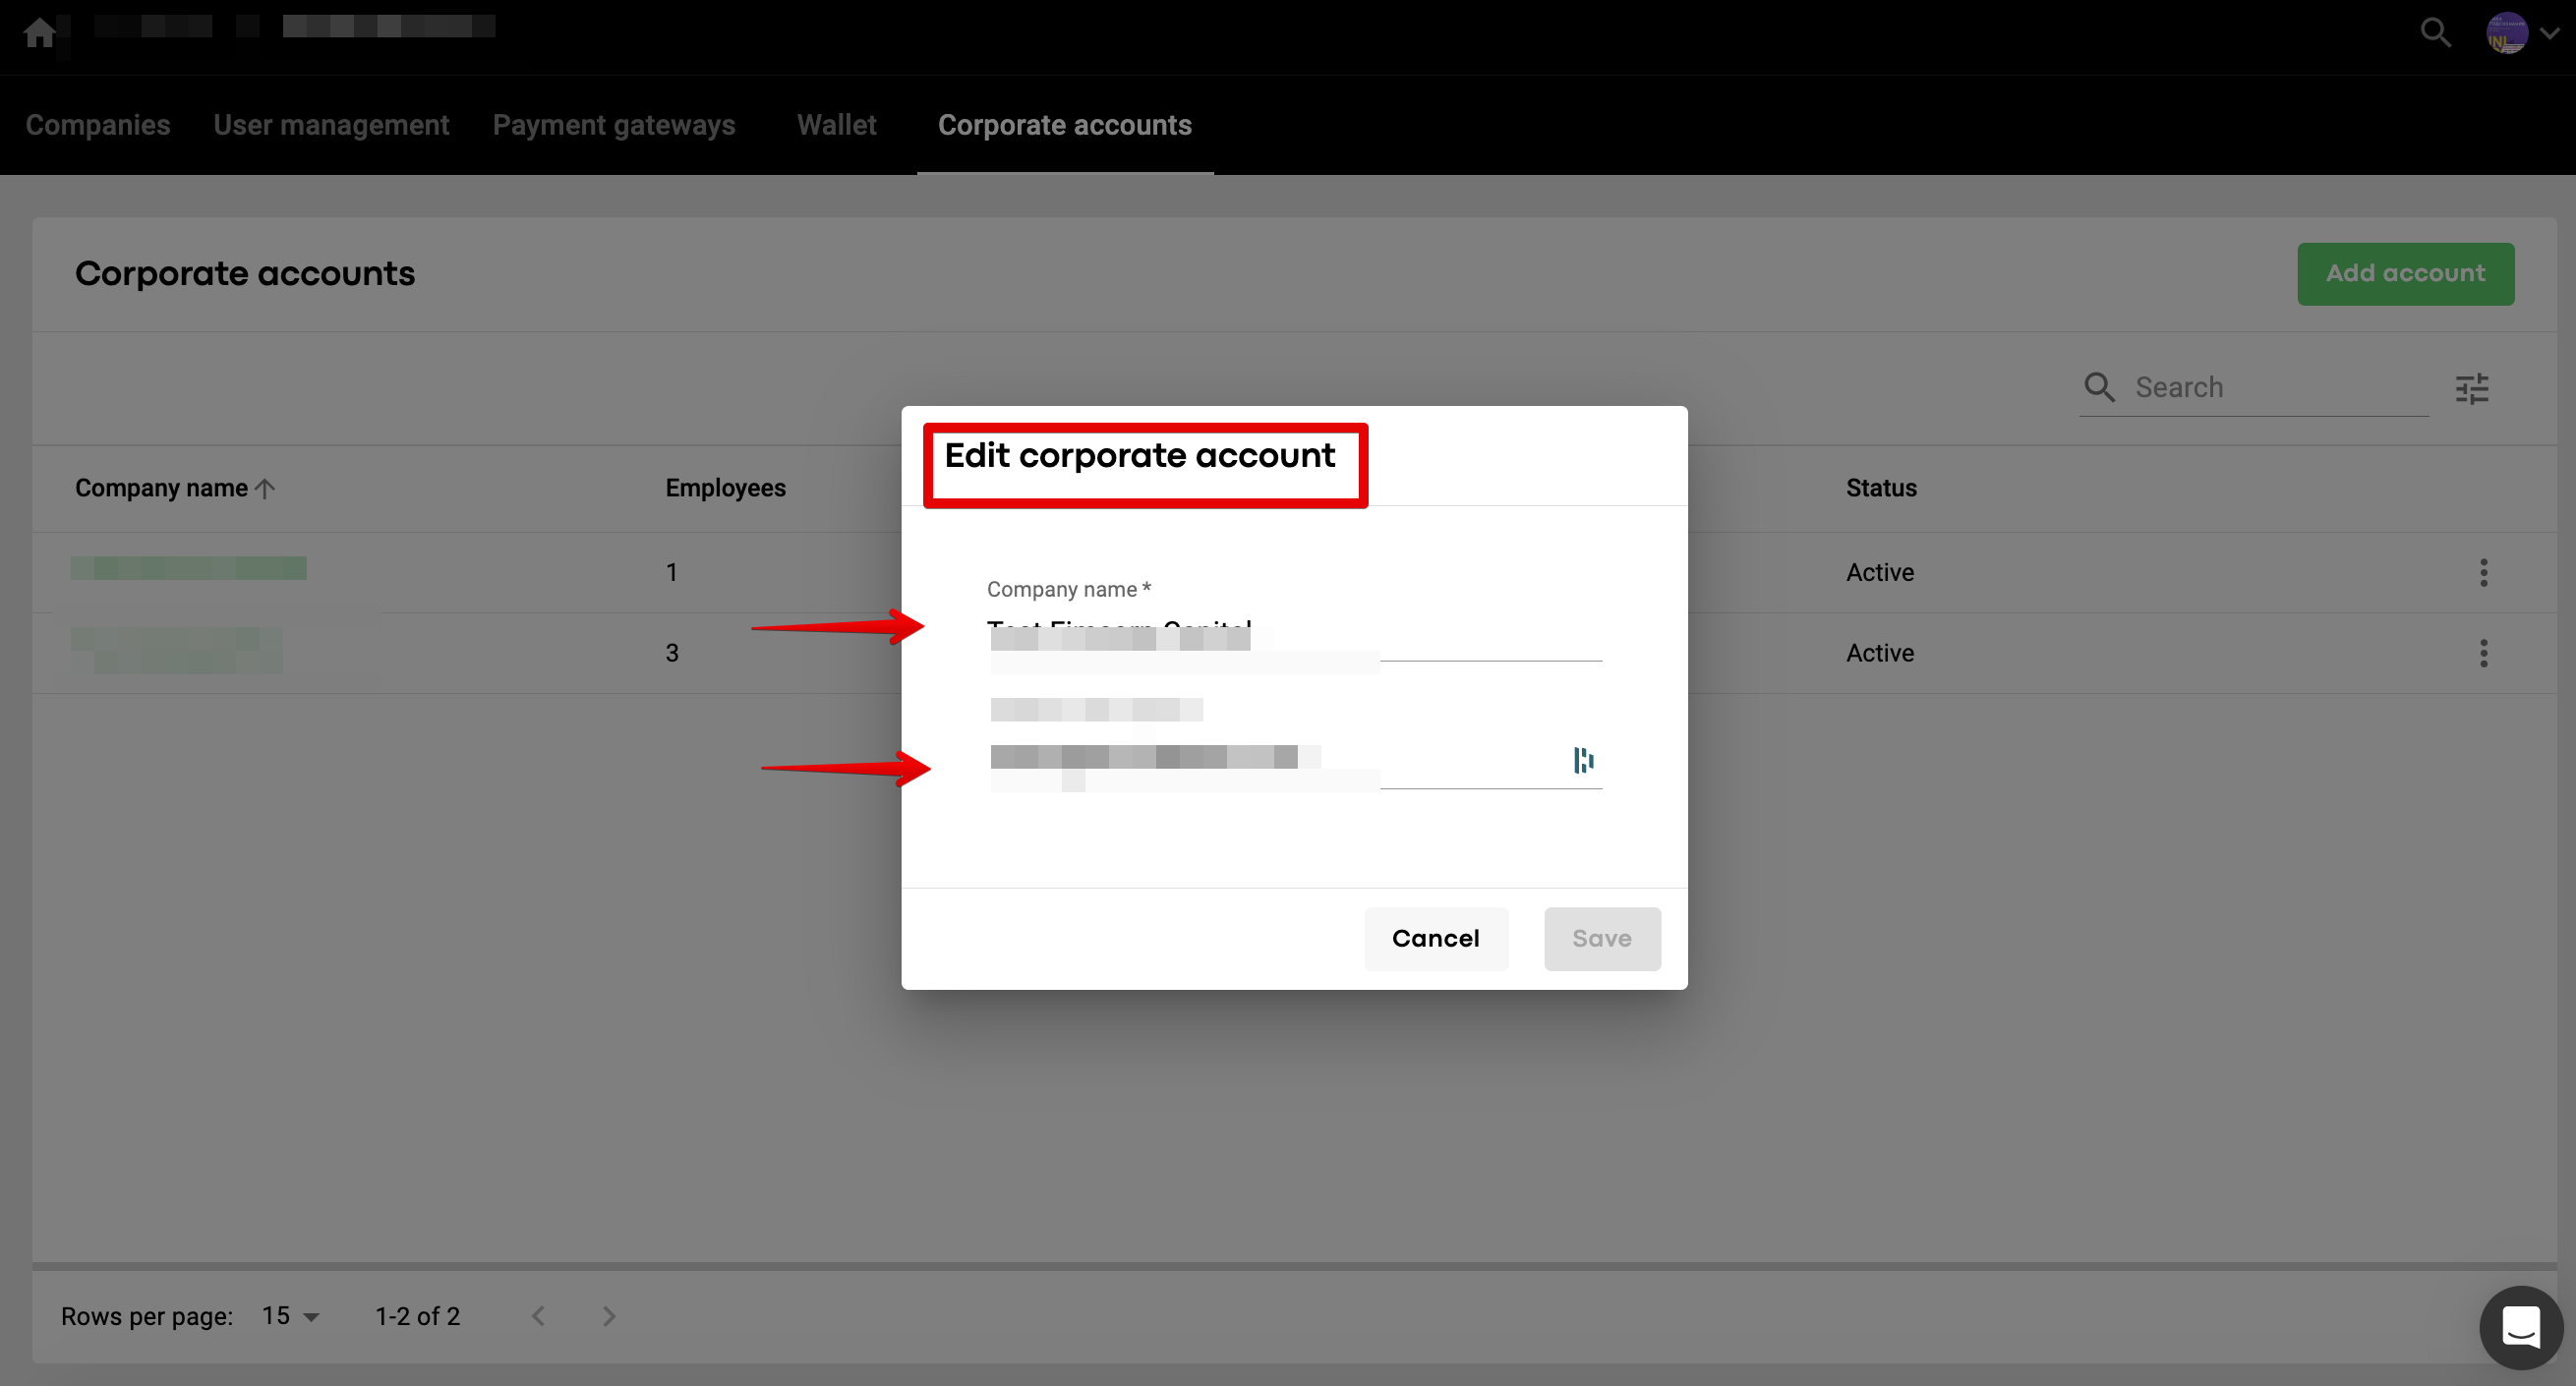
Task: Open the user avatar profile menu
Action: [x=2506, y=33]
